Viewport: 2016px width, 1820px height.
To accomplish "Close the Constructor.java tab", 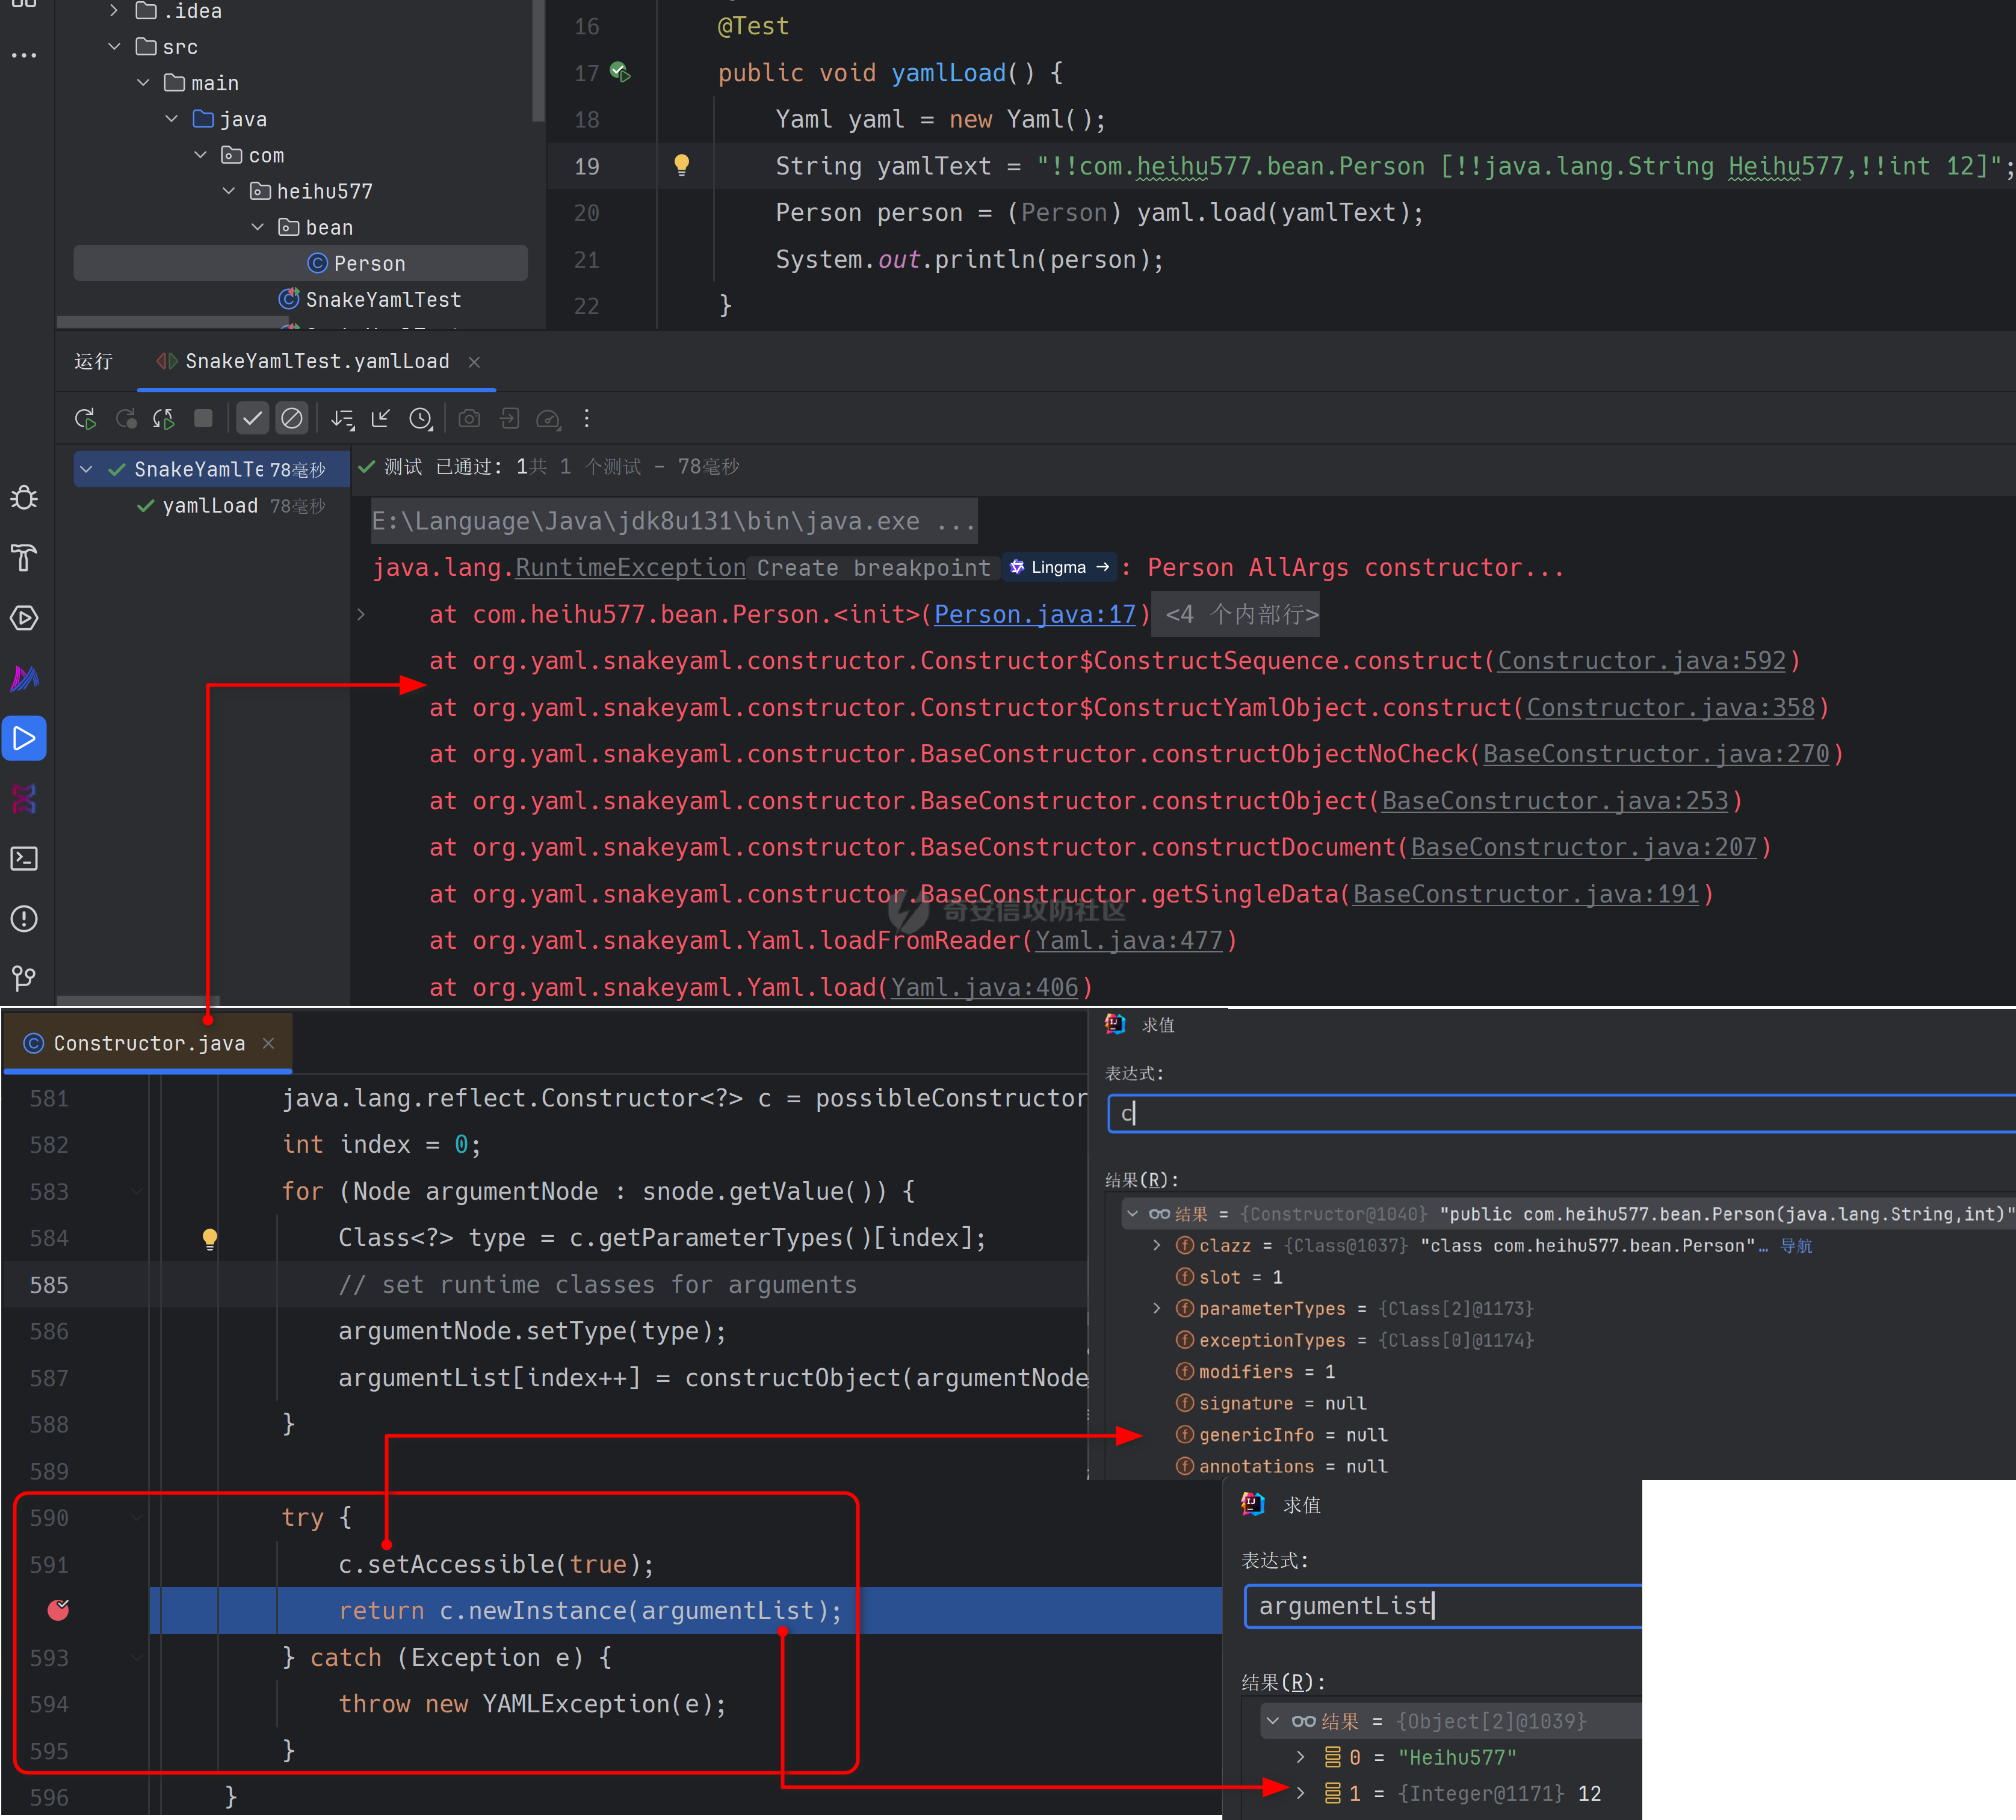I will click(268, 1043).
